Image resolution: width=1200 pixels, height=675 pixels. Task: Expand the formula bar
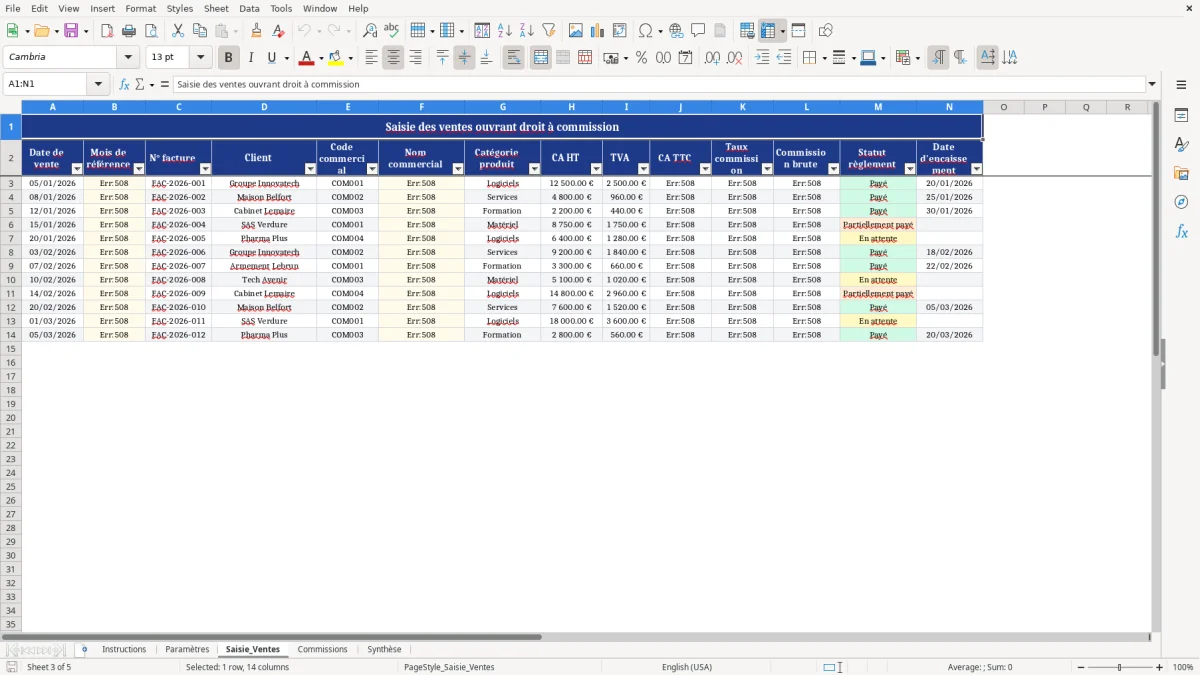[x=1152, y=84]
